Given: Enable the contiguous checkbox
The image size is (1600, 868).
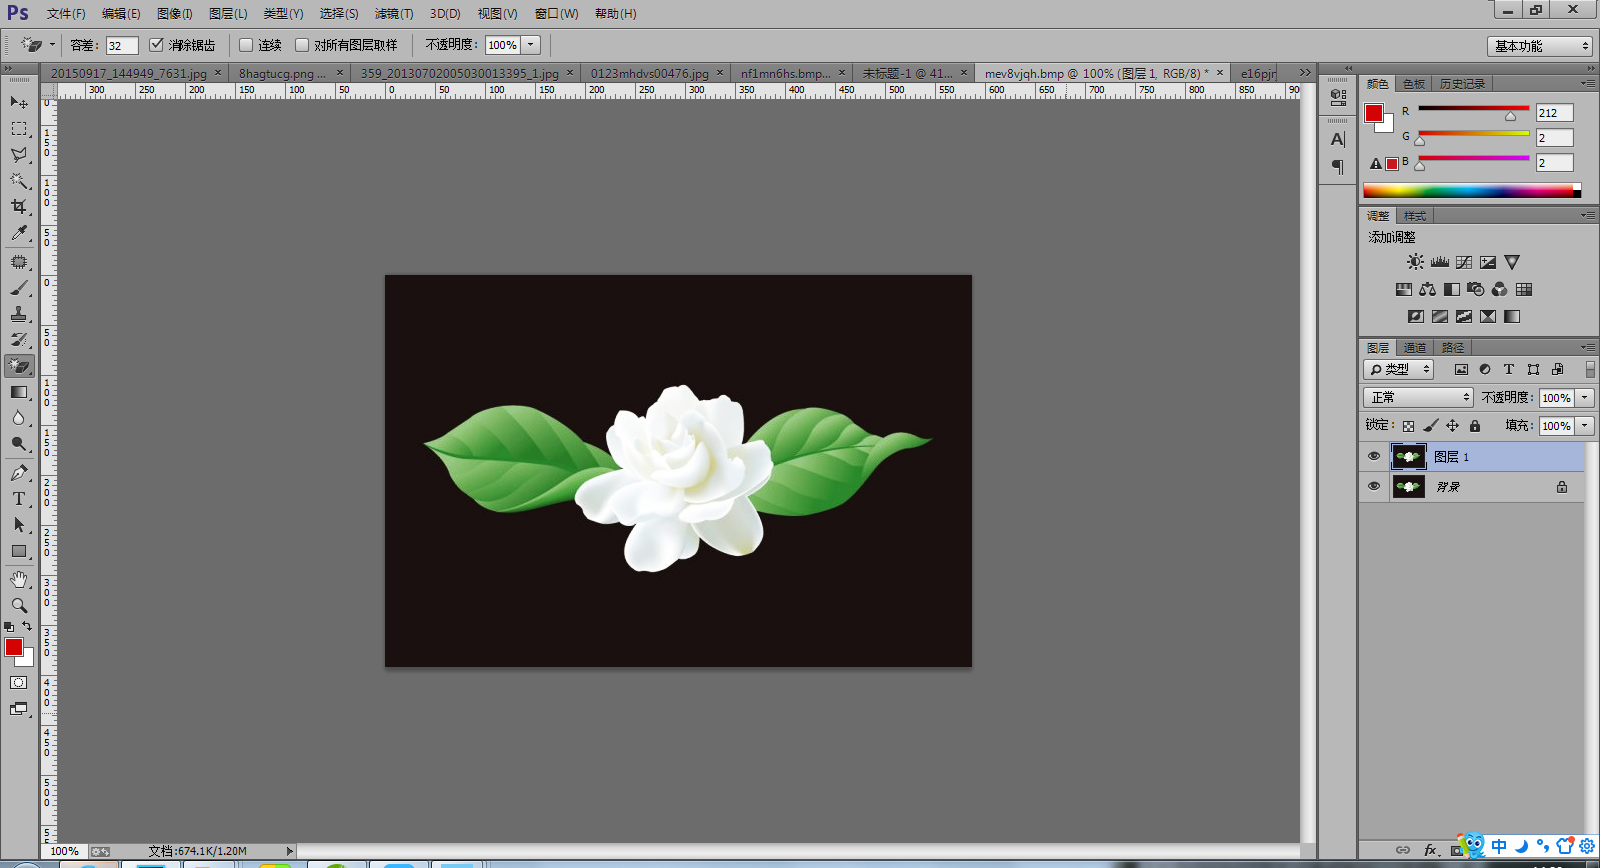Looking at the screenshot, I should (x=246, y=45).
